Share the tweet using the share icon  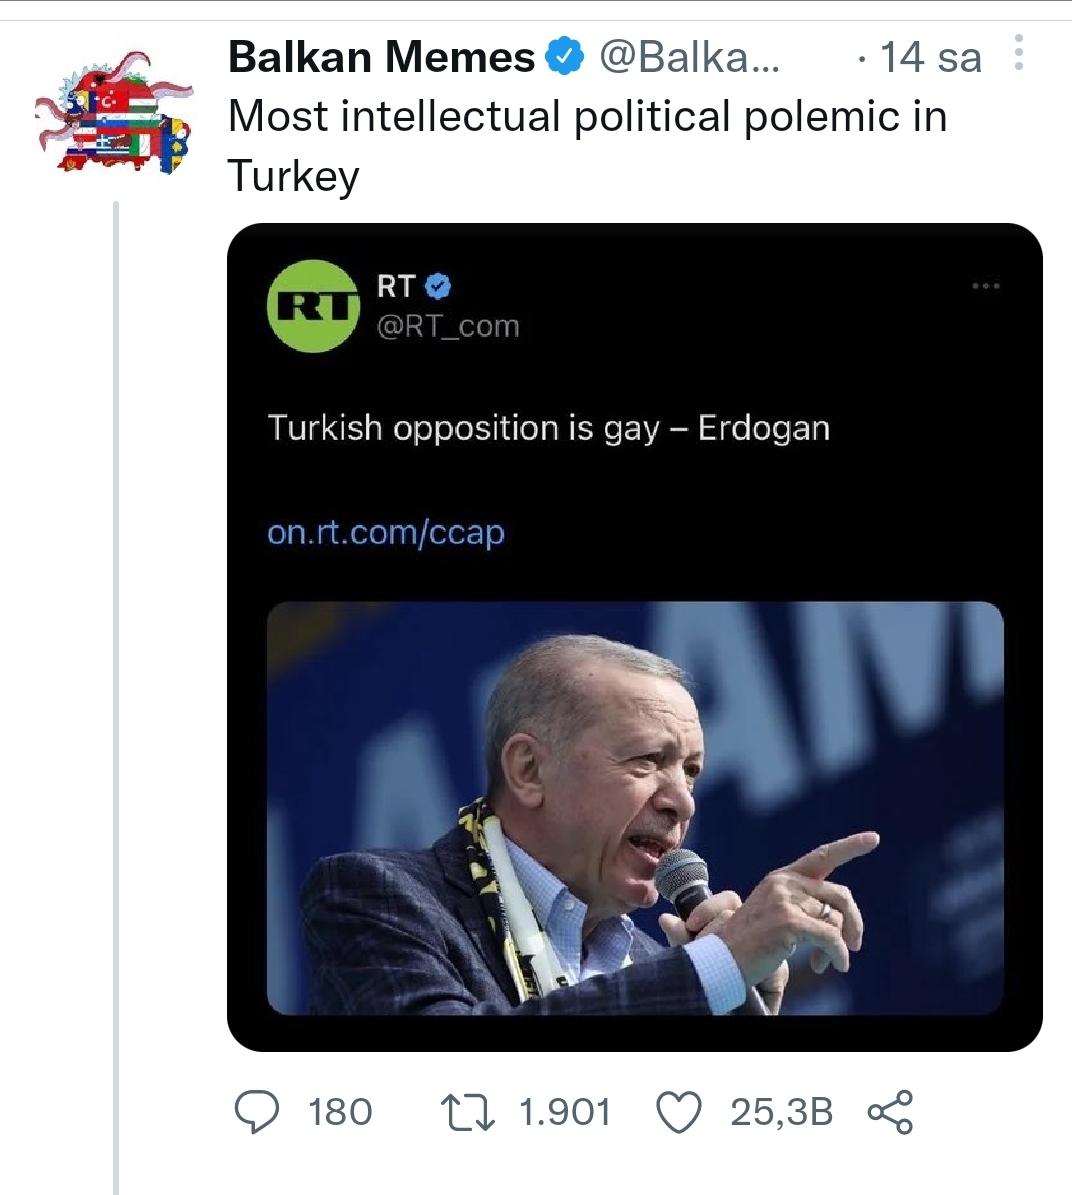click(890, 1112)
